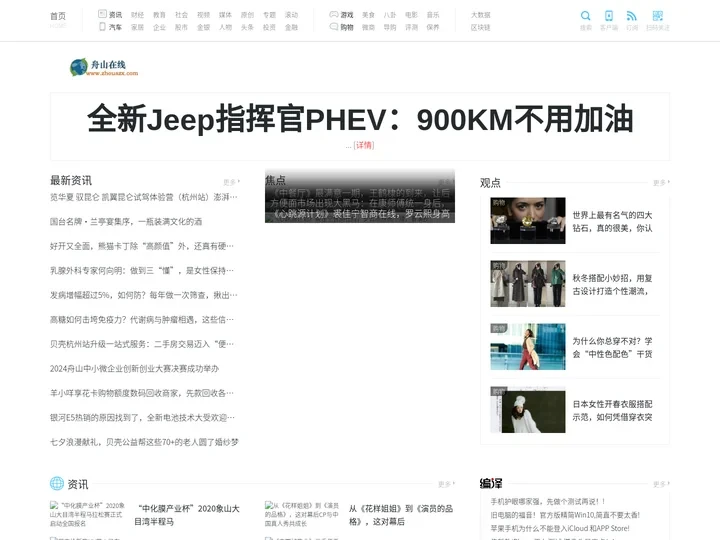Screen dimensions: 720x540
Task: Open the 财经 channel
Action: (137, 15)
